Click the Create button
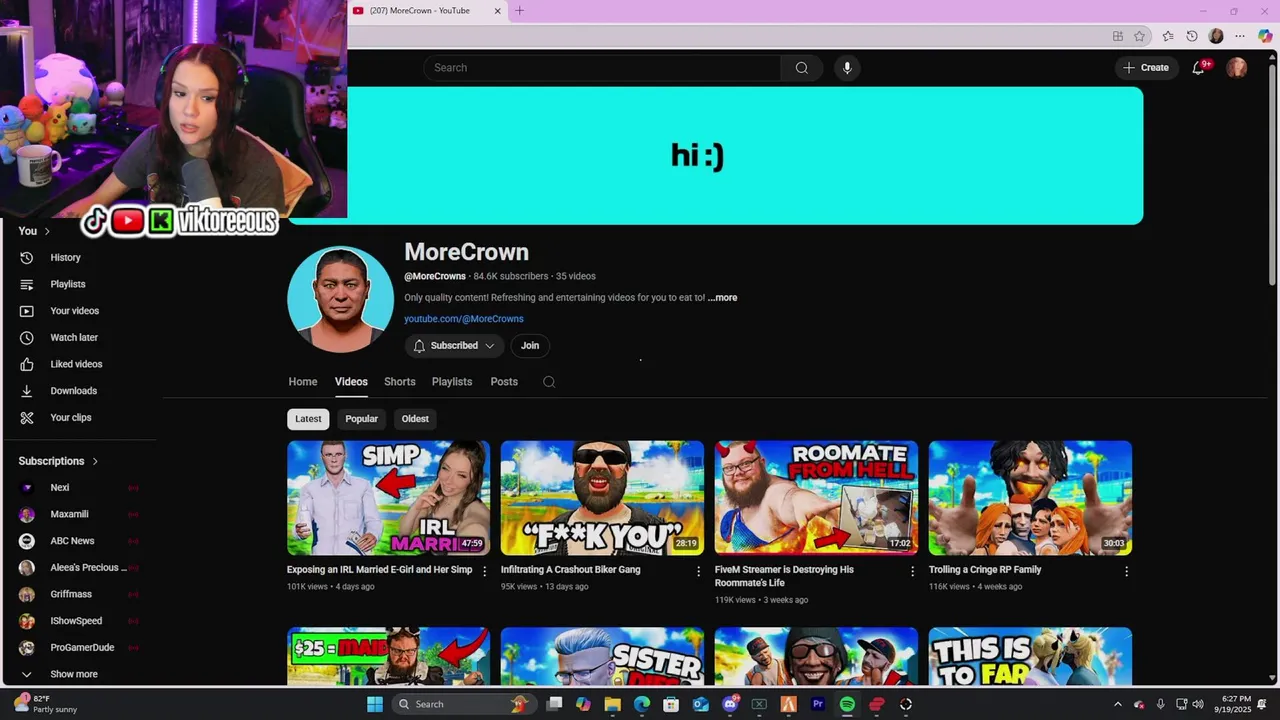This screenshot has height=720, width=1280. [1146, 68]
